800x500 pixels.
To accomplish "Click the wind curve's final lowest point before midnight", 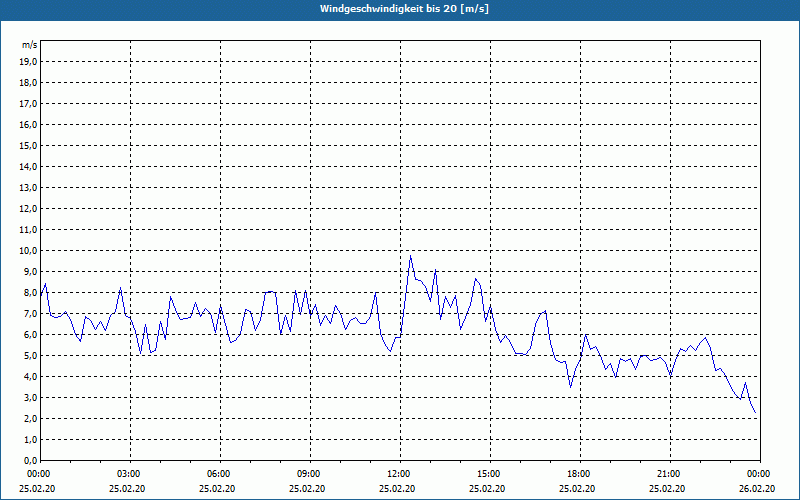I will pos(755,413).
